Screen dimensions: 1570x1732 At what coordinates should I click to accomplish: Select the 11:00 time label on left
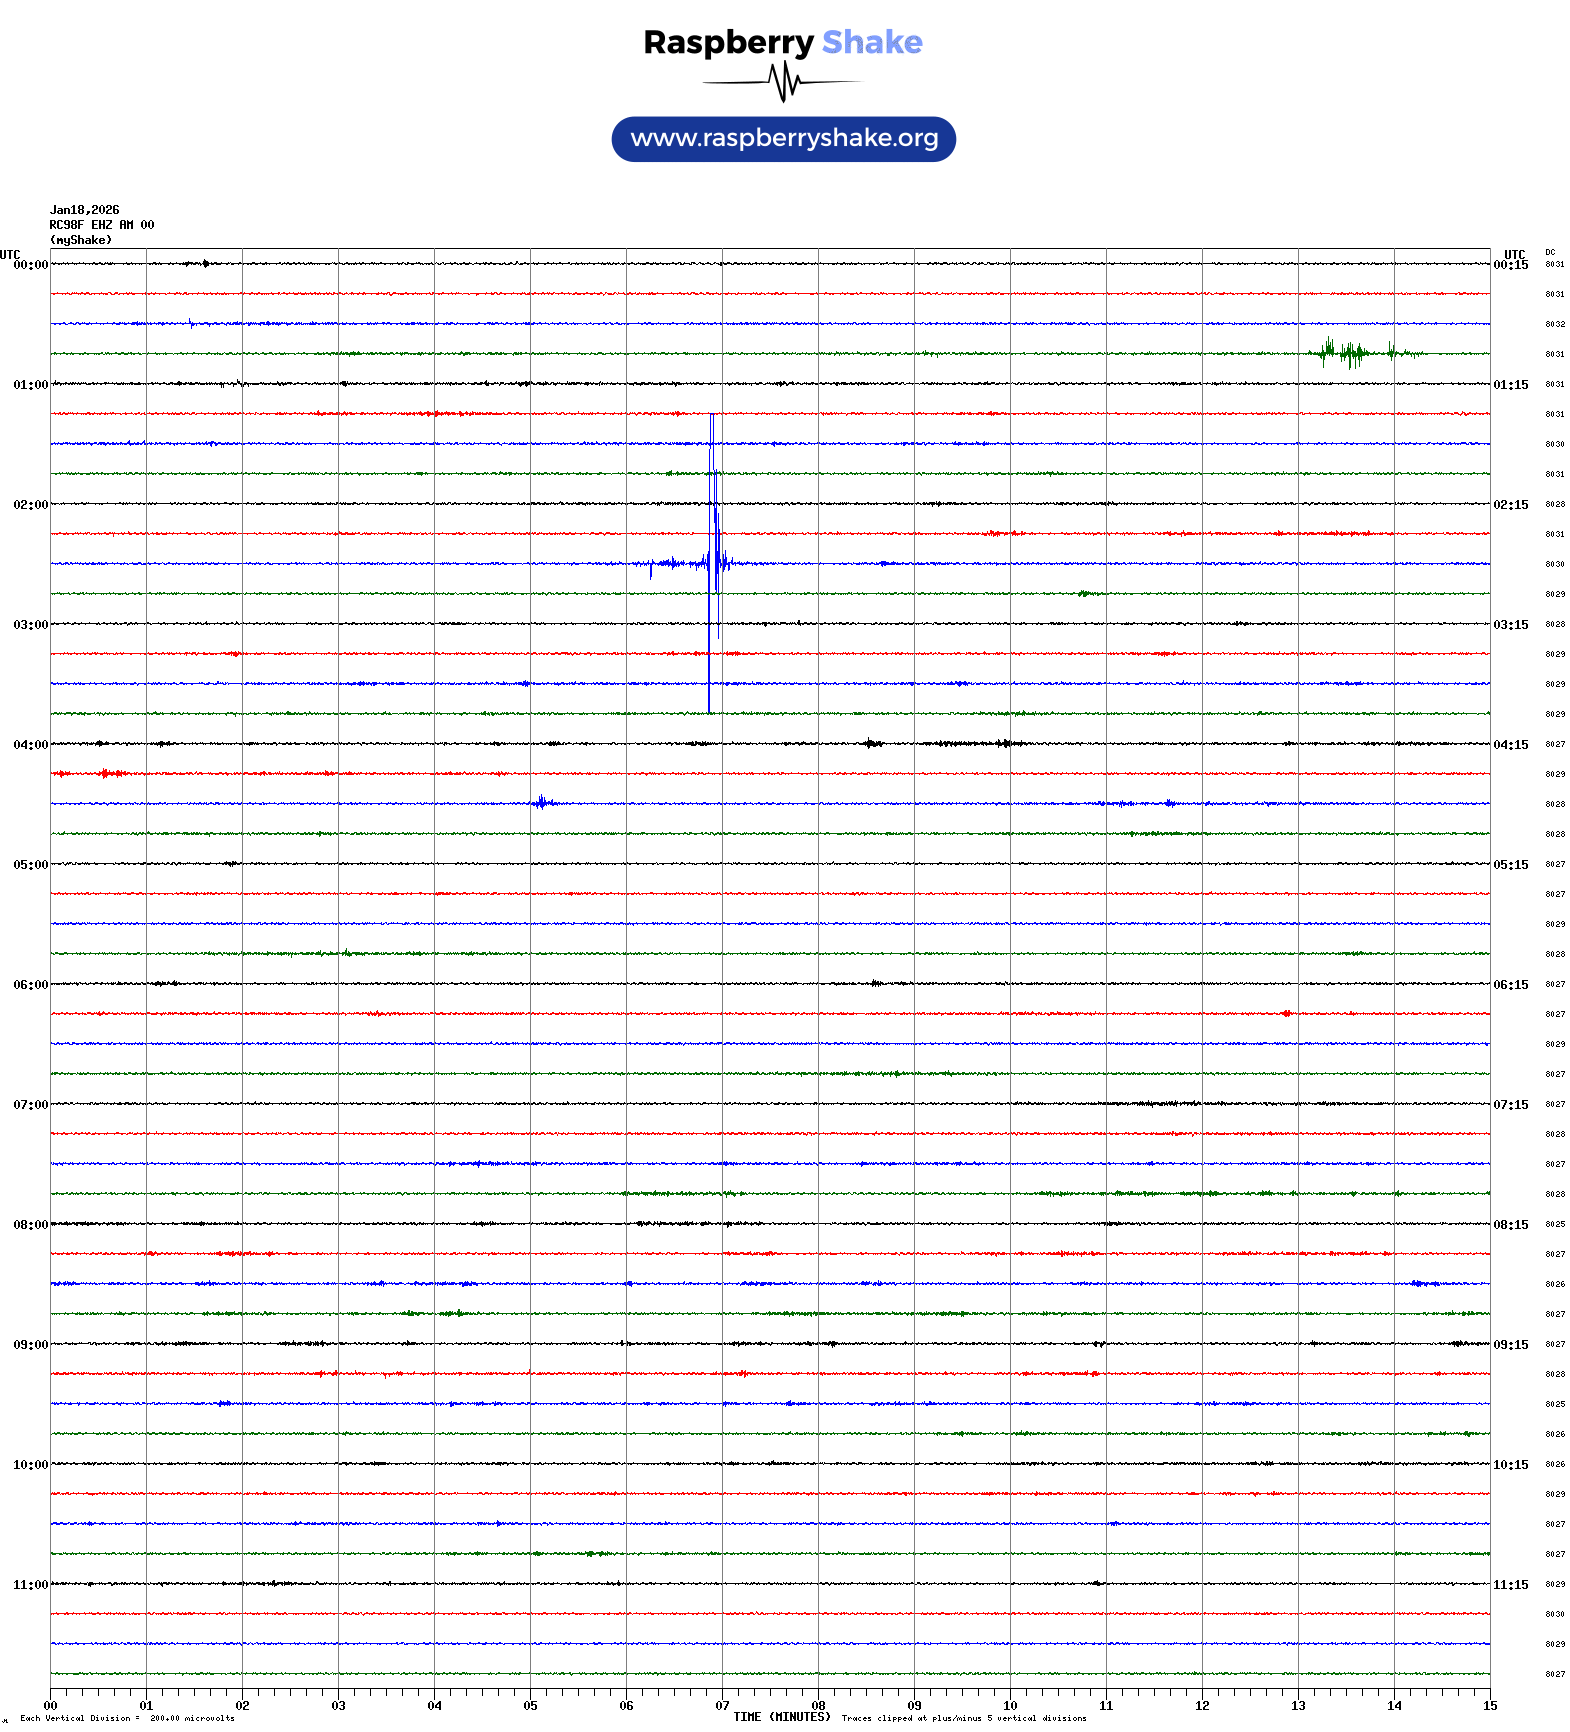pyautogui.click(x=30, y=1585)
